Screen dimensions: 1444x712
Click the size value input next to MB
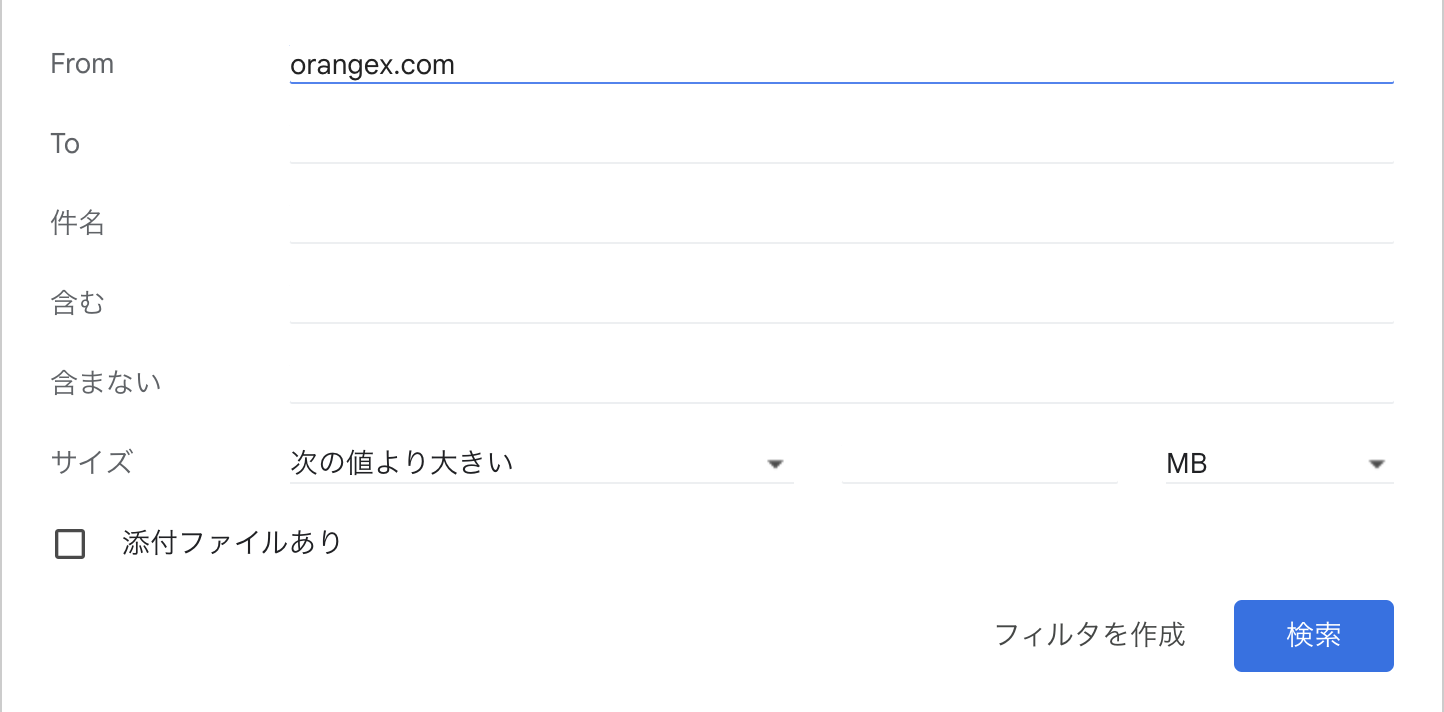click(978, 463)
